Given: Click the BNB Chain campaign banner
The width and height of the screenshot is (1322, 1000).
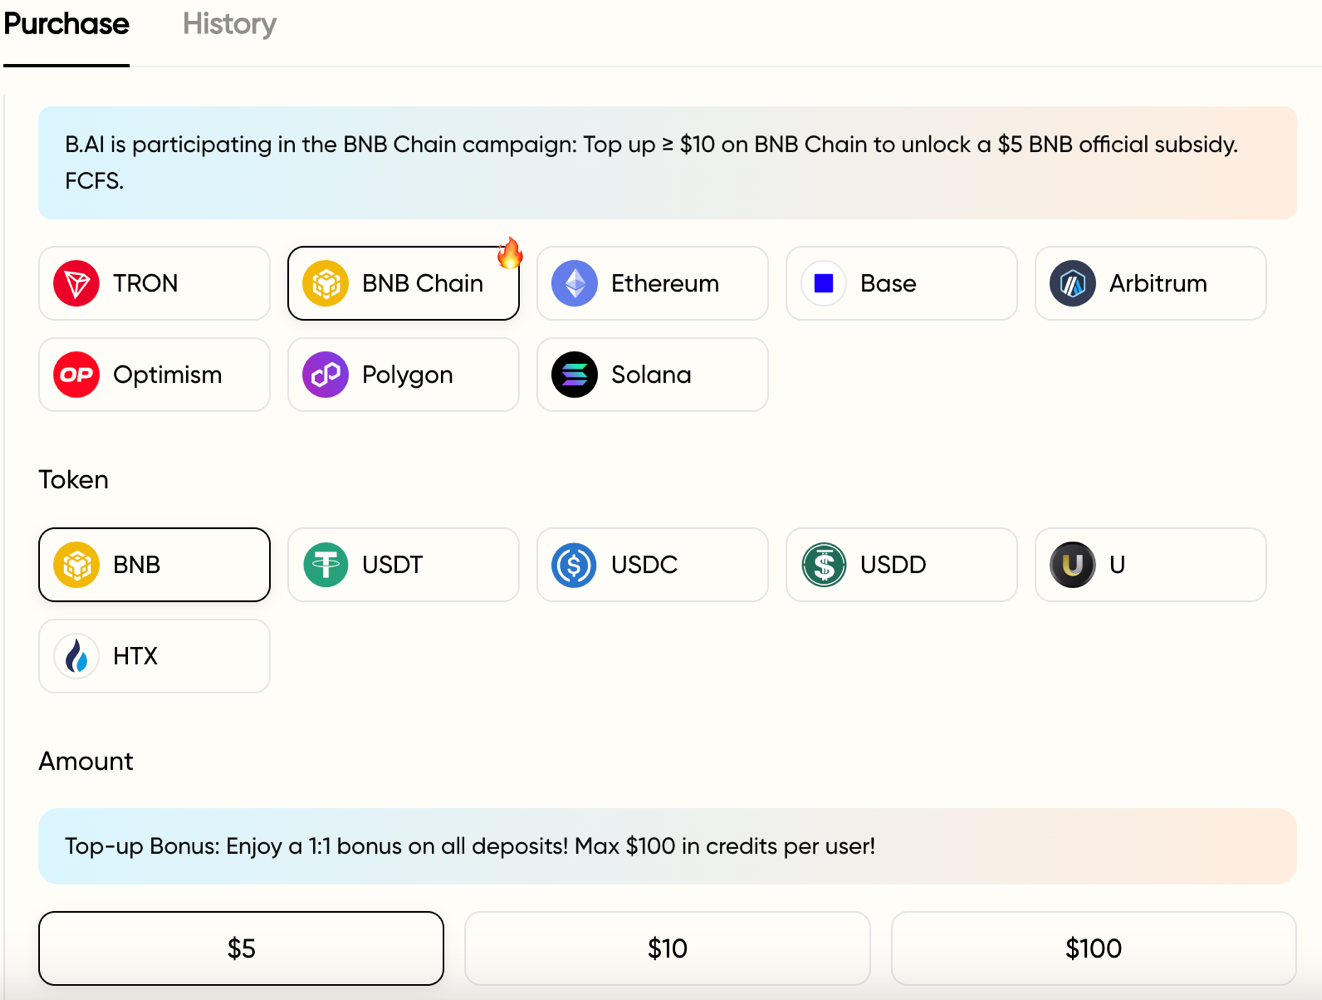Looking at the screenshot, I should (667, 163).
